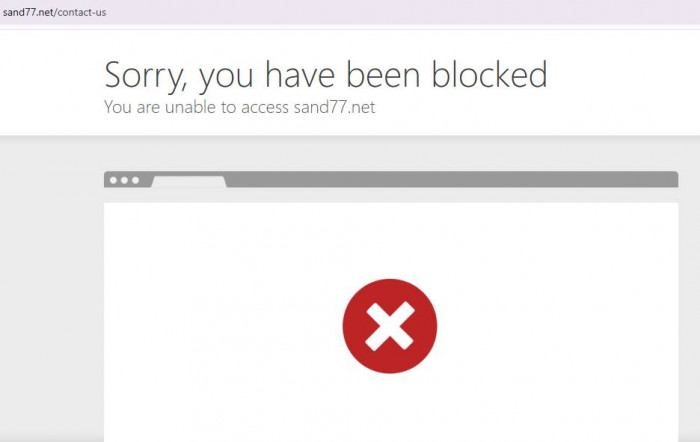Select the sand77.net/contact-us address bar URL
Image resolution: width=700 pixels, height=442 pixels.
click(x=54, y=13)
